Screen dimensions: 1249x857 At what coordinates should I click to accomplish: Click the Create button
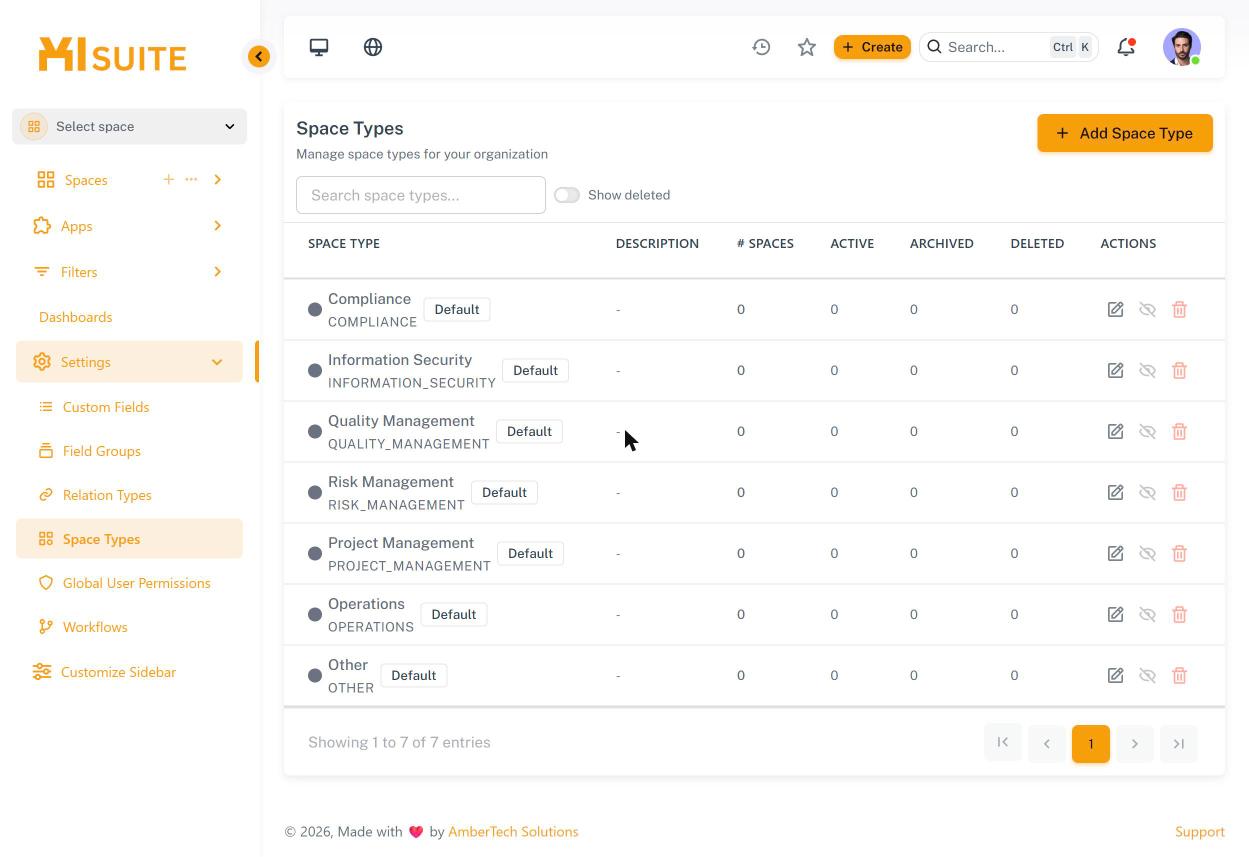(872, 47)
